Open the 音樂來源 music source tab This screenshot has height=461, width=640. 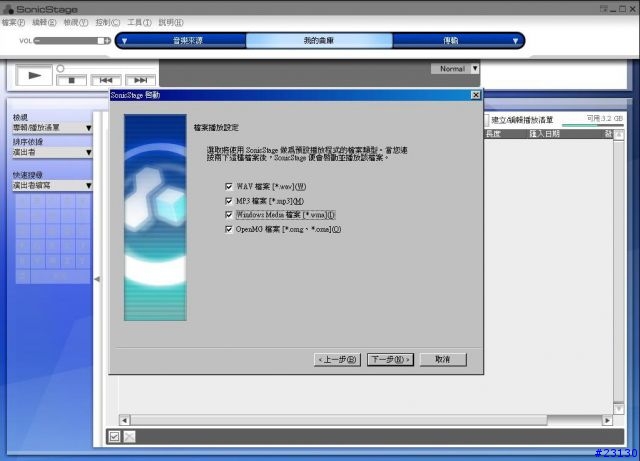(188, 40)
